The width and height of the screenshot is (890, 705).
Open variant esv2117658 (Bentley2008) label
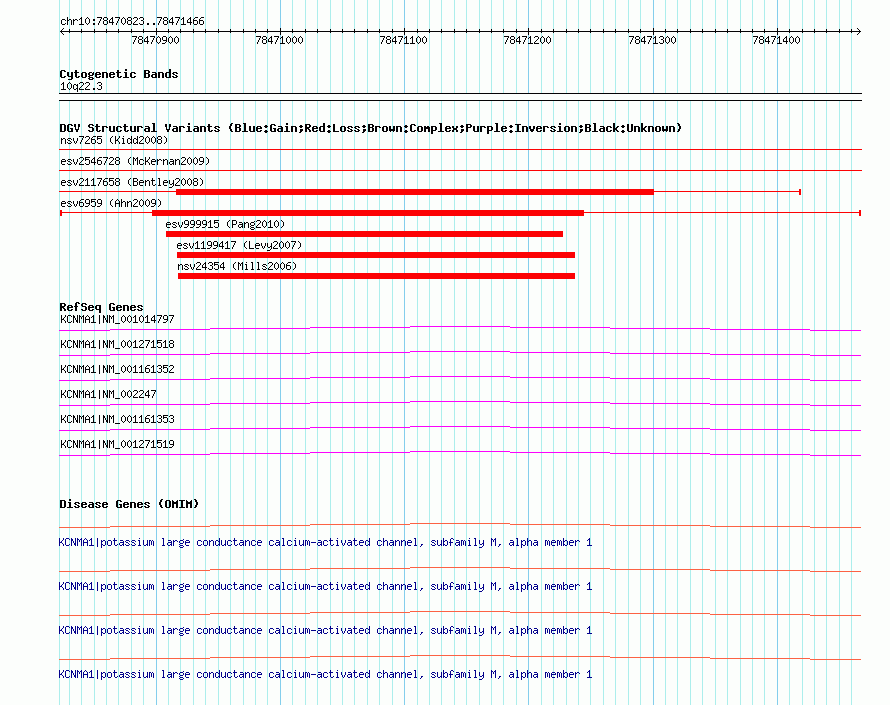tap(132, 182)
